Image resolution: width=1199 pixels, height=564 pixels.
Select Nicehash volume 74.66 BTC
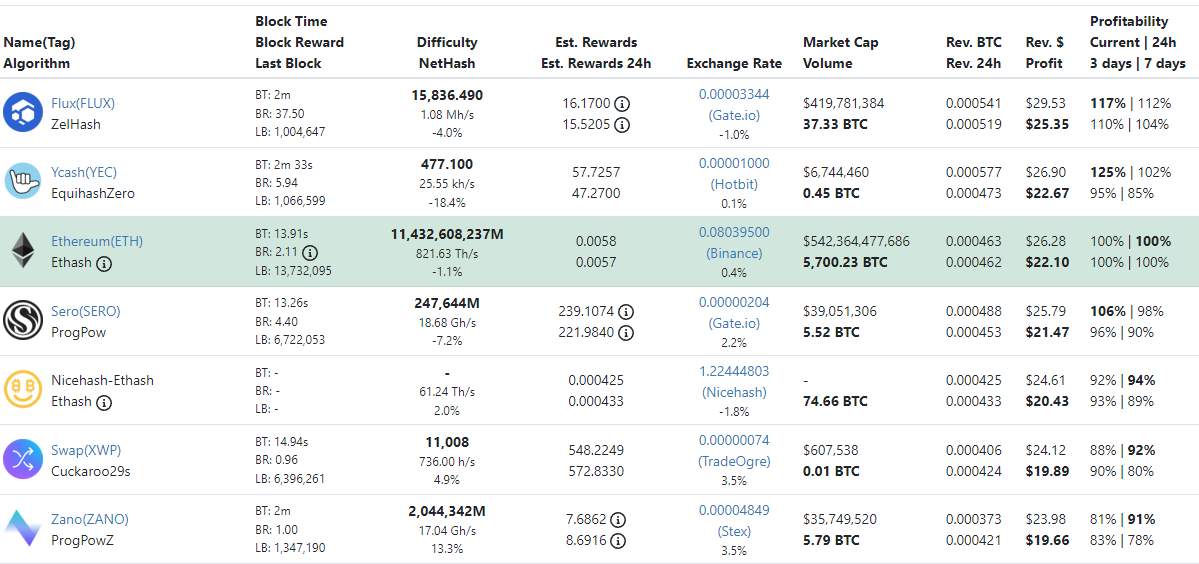835,401
